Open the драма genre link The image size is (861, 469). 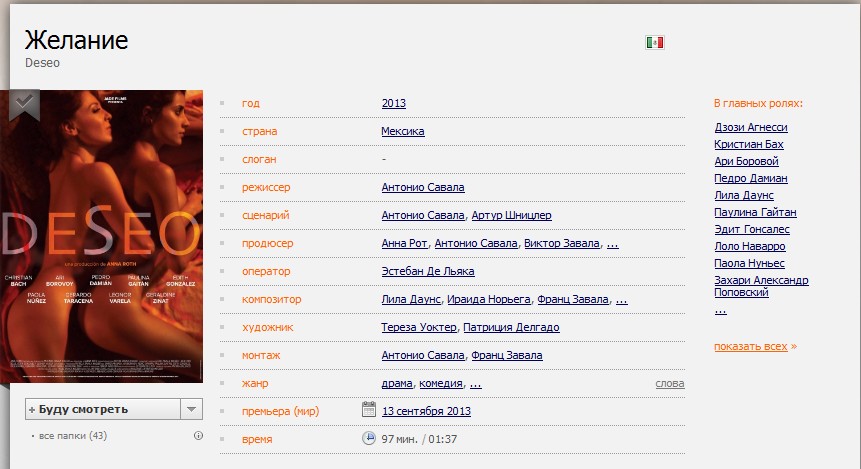click(397, 383)
